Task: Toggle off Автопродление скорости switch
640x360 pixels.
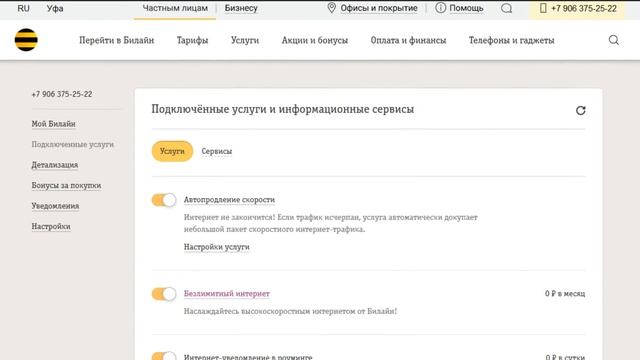Action: coord(164,200)
